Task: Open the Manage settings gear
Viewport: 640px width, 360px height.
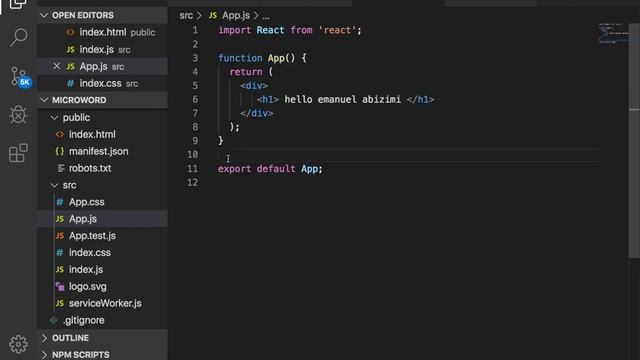Action: click(x=18, y=344)
